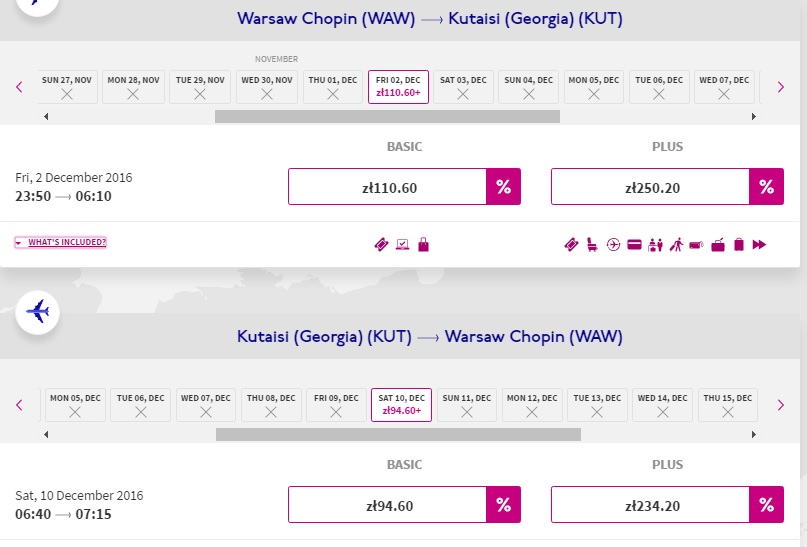Choose the zł110.60 Basic outbound fare

388,186
